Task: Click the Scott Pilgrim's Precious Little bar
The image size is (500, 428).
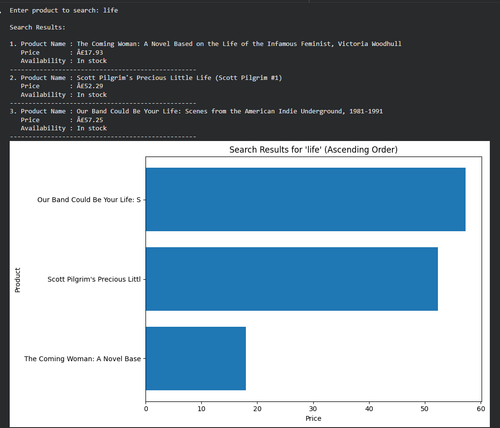Action: (292, 279)
